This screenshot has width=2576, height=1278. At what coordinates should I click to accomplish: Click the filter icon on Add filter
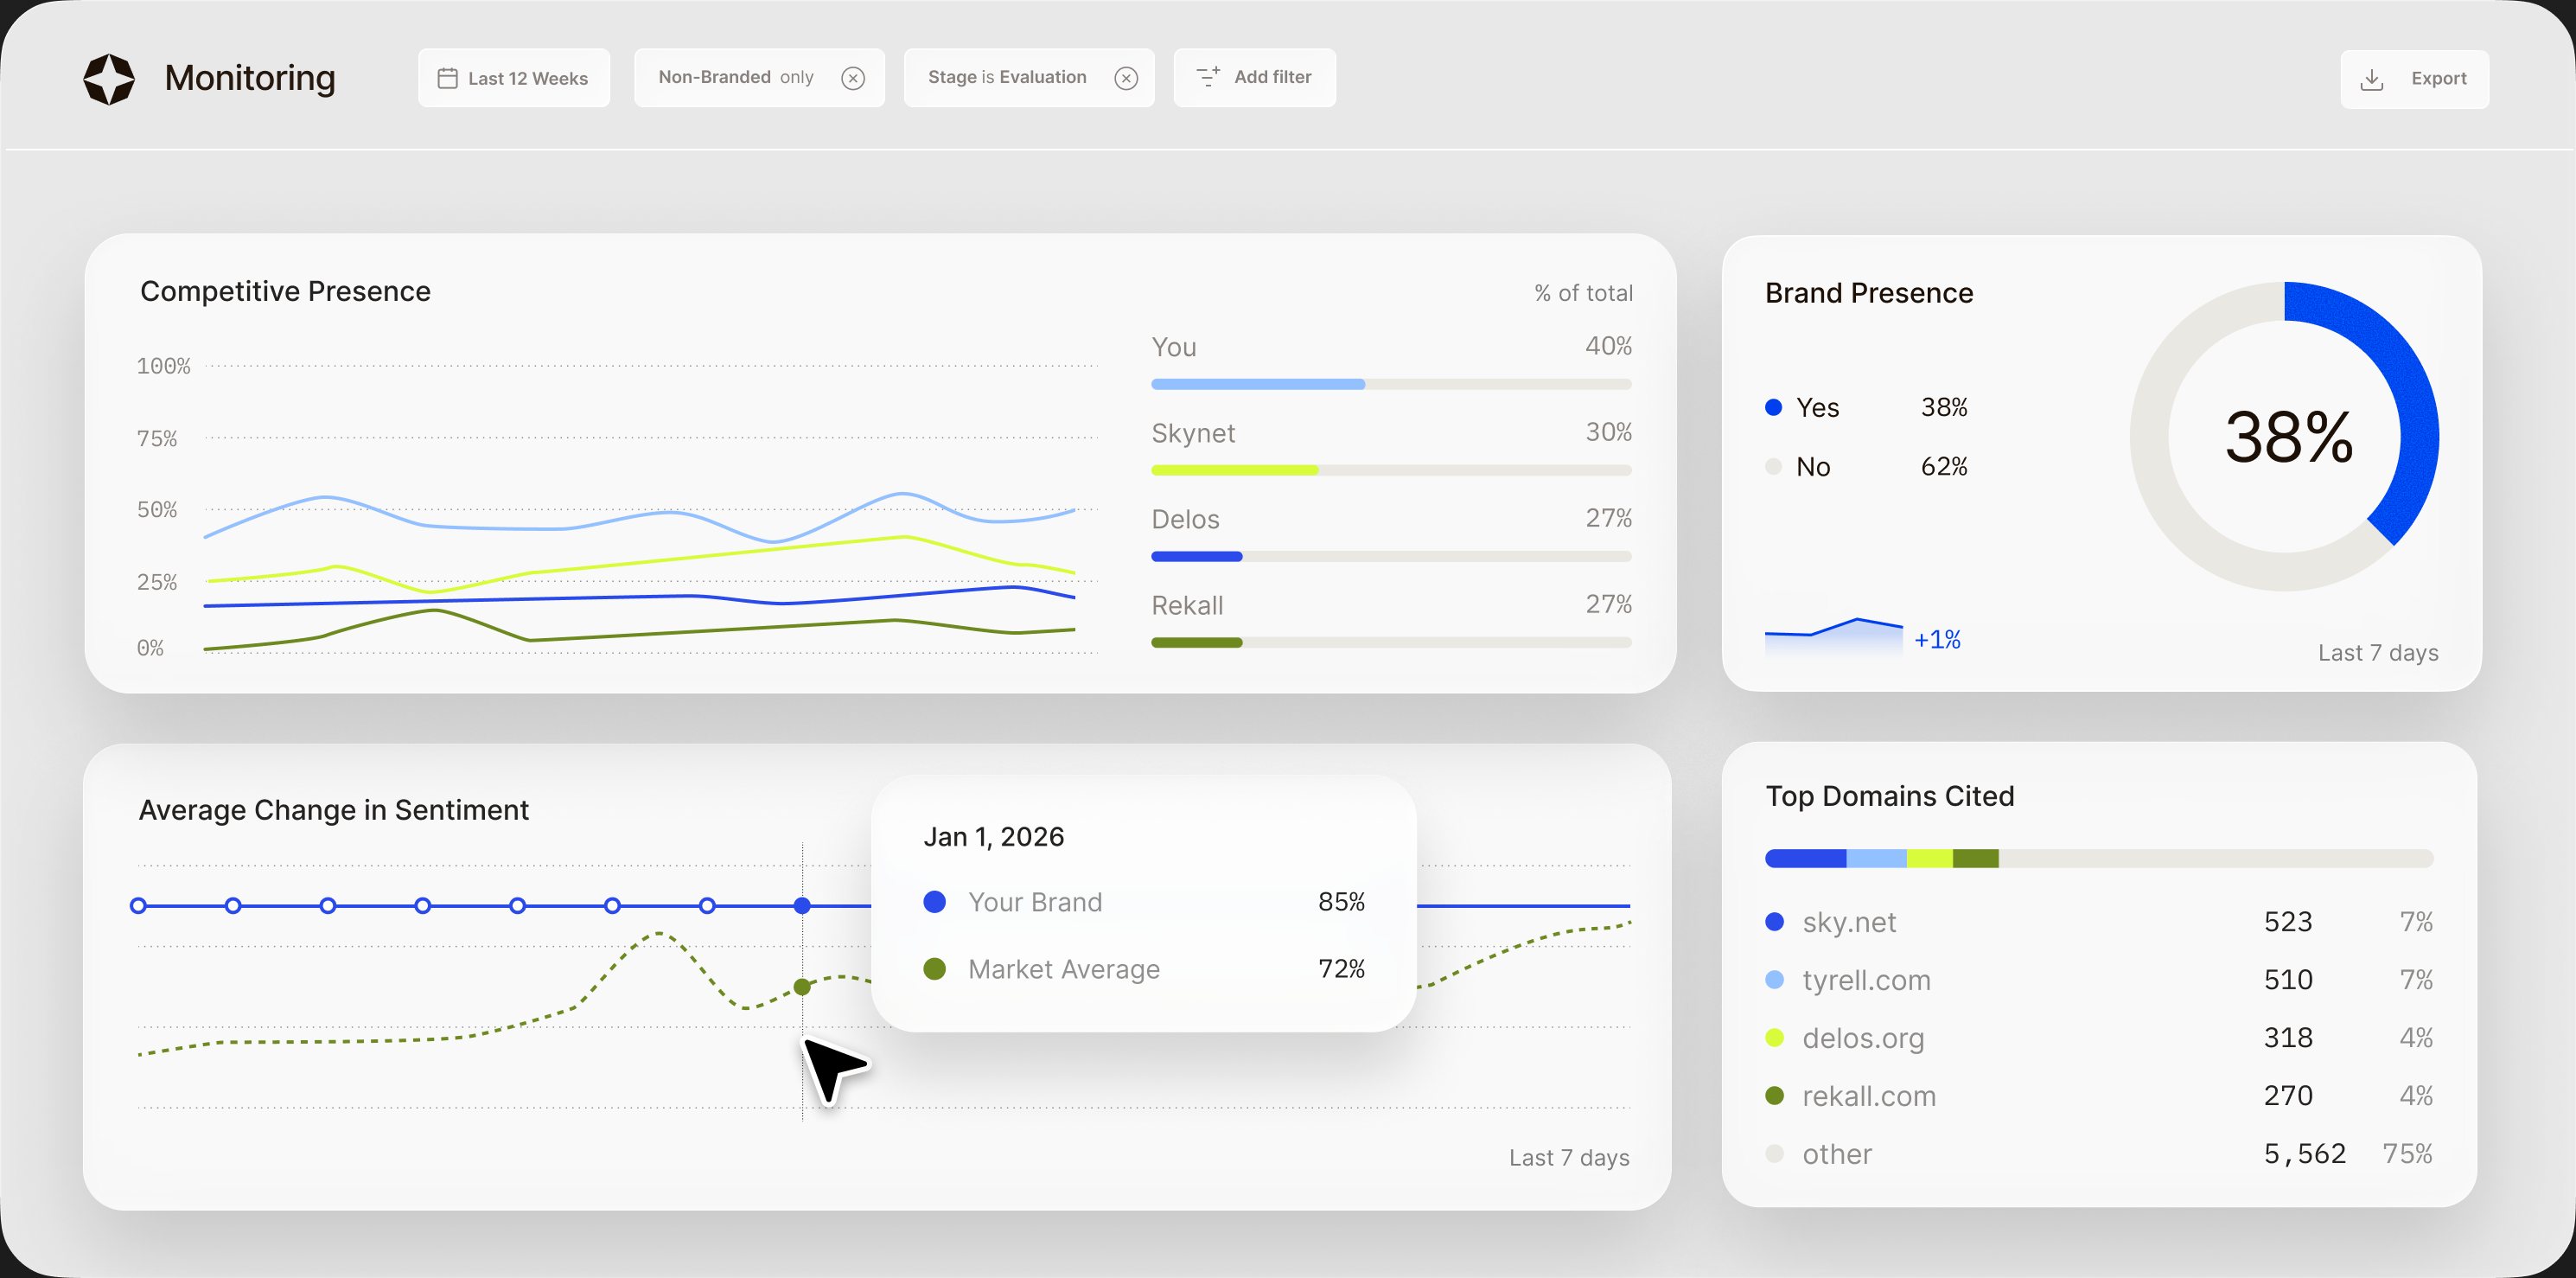coord(1207,77)
